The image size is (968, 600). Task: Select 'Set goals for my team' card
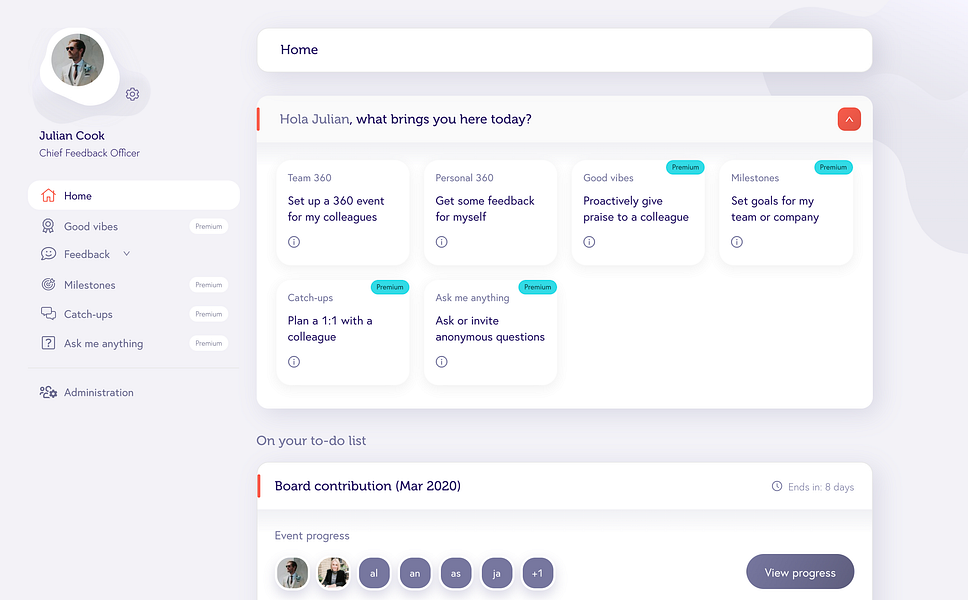coord(786,213)
